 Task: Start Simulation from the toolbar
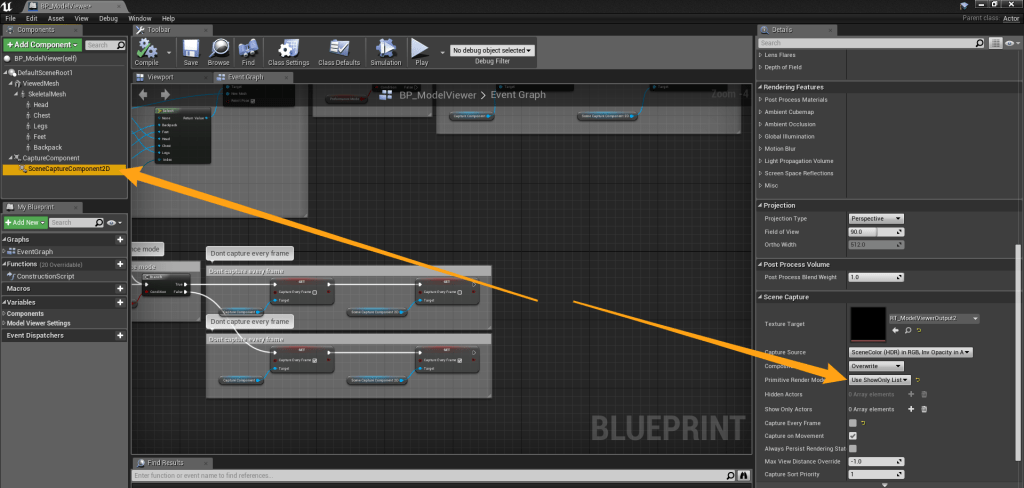[x=386, y=50]
